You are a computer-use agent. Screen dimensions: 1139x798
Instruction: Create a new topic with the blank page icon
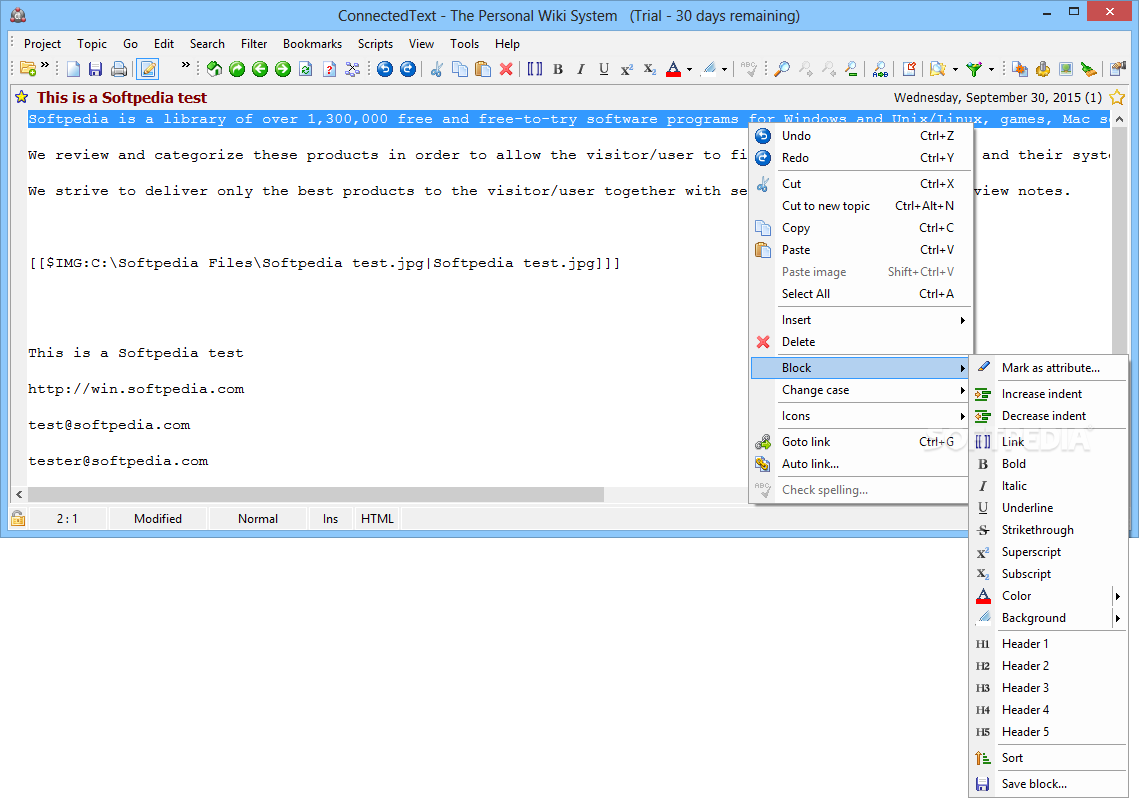(73, 69)
